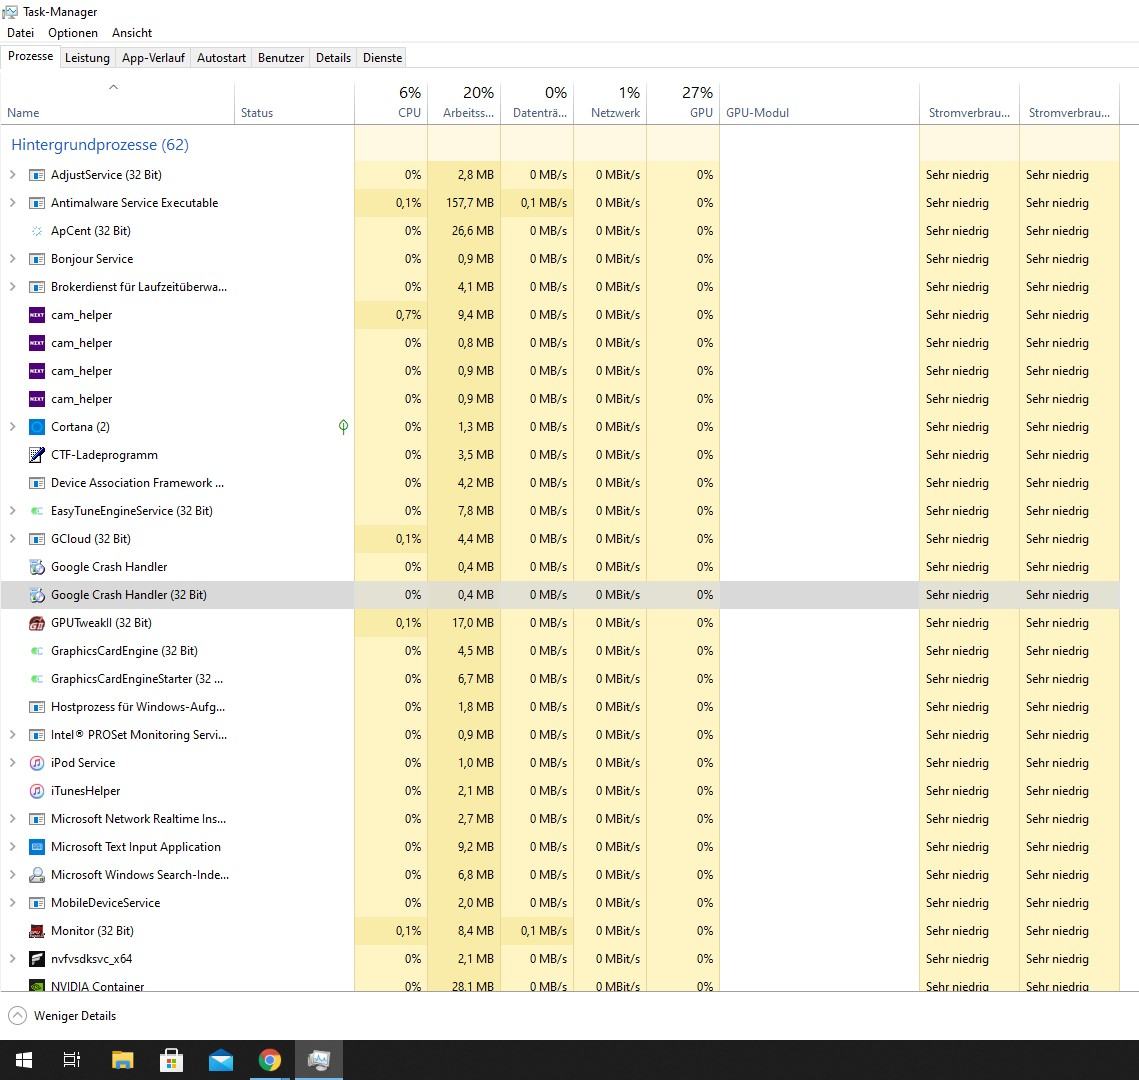
Task: Expand the Cortana (2) group
Action: click(12, 427)
